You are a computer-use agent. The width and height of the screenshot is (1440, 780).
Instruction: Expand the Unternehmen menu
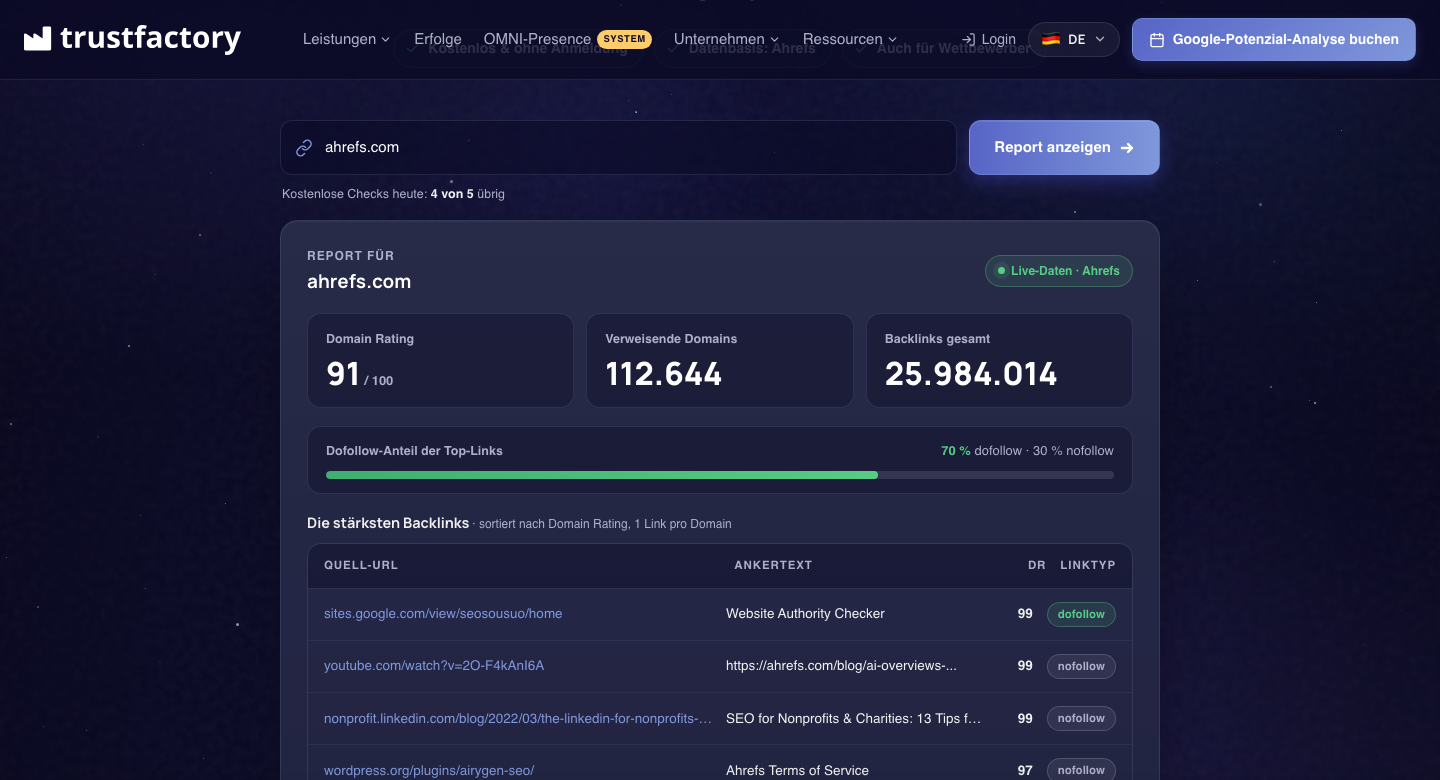point(726,39)
